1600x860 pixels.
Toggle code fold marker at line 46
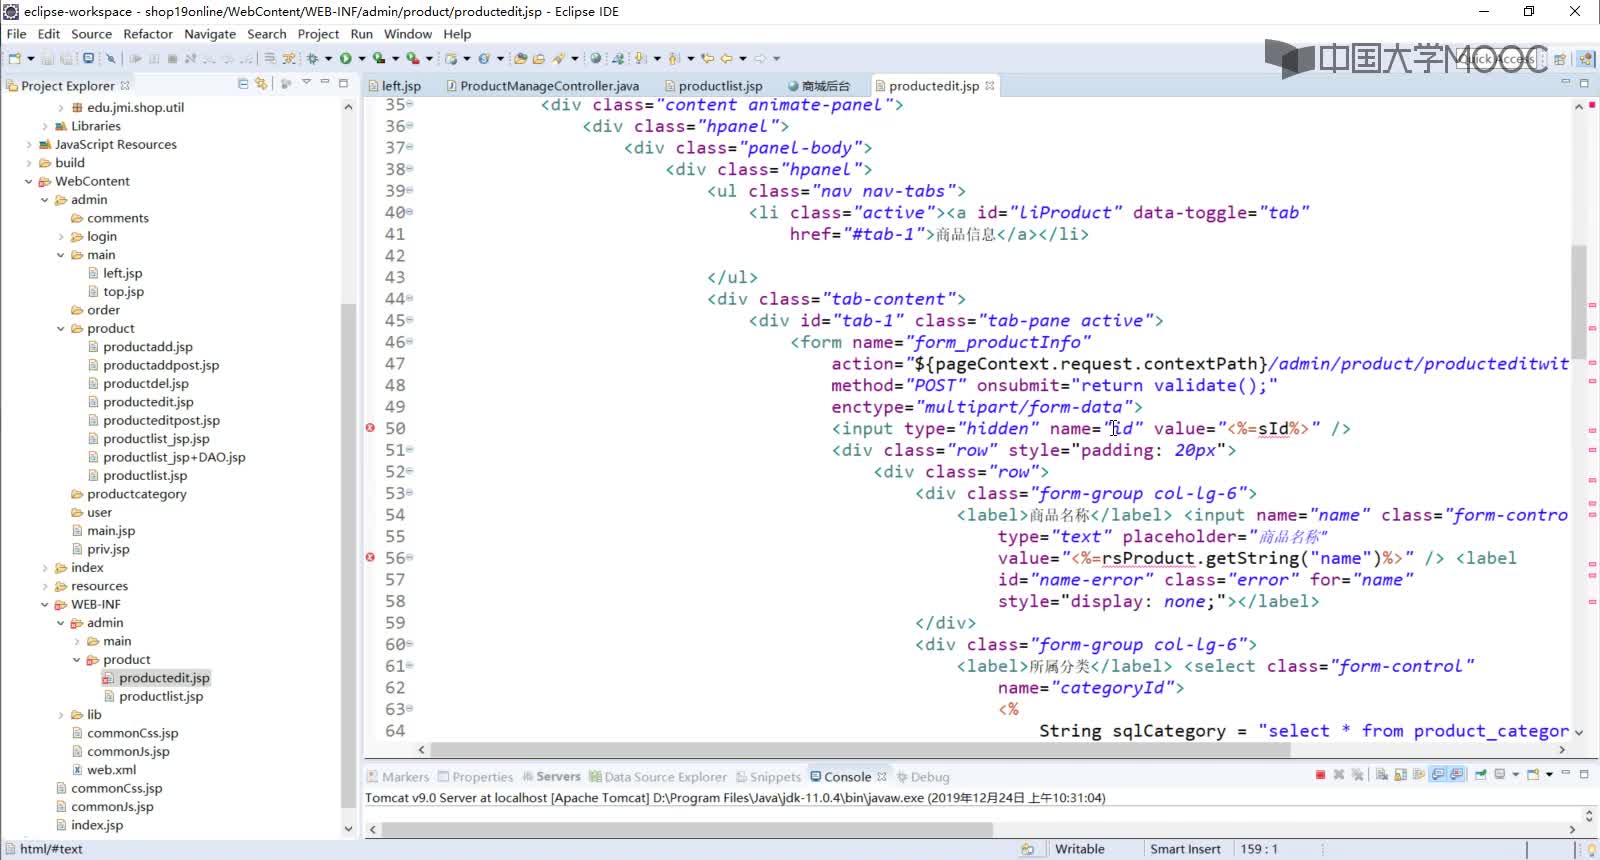coord(410,342)
